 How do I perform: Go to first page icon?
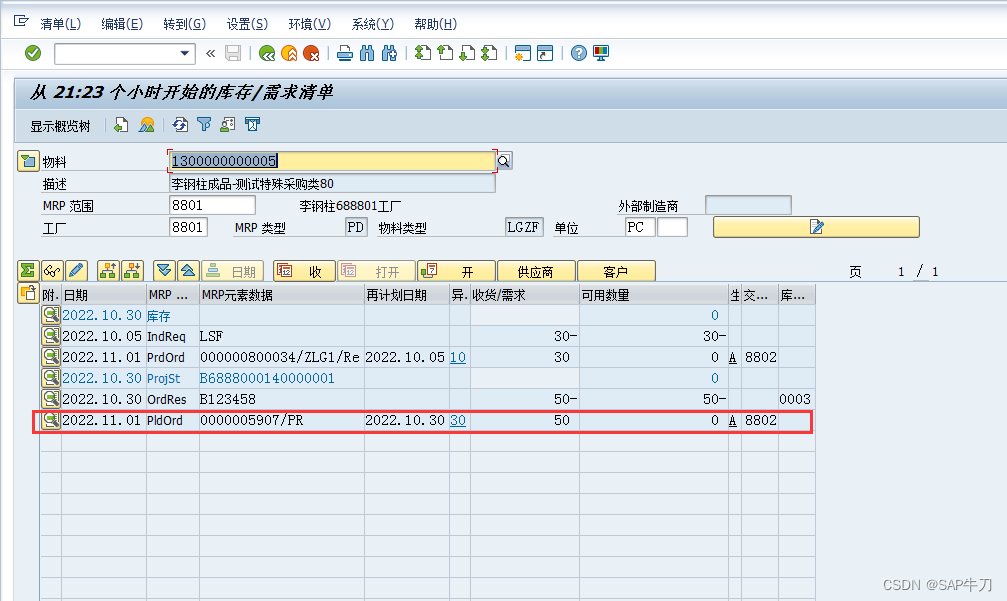pyautogui.click(x=423, y=53)
